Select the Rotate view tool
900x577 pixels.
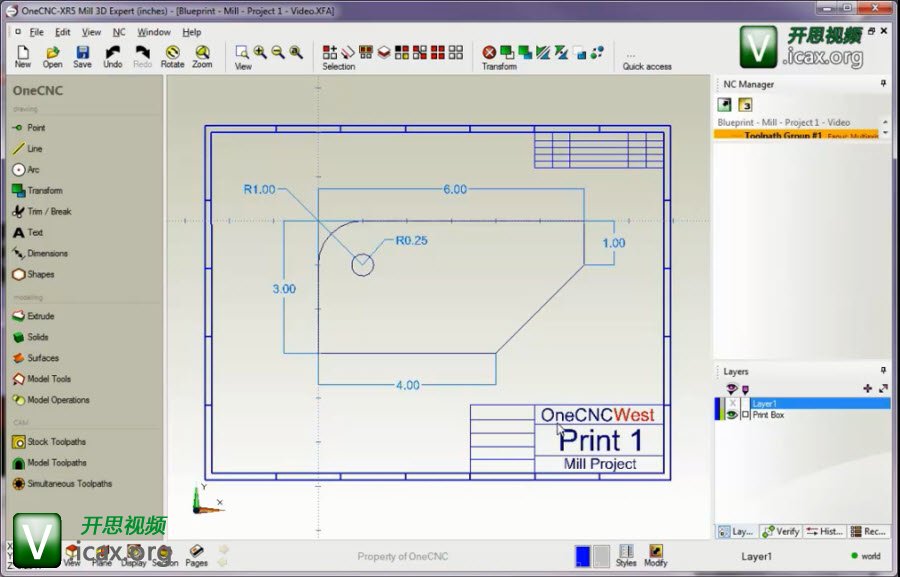172,57
